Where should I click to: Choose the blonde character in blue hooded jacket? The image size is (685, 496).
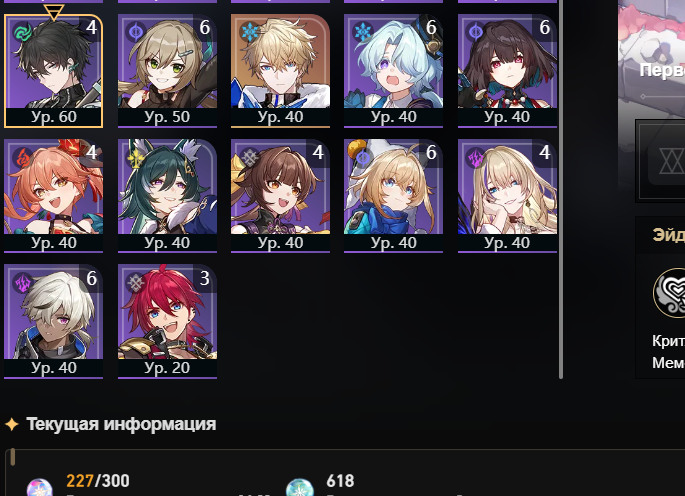tap(393, 196)
